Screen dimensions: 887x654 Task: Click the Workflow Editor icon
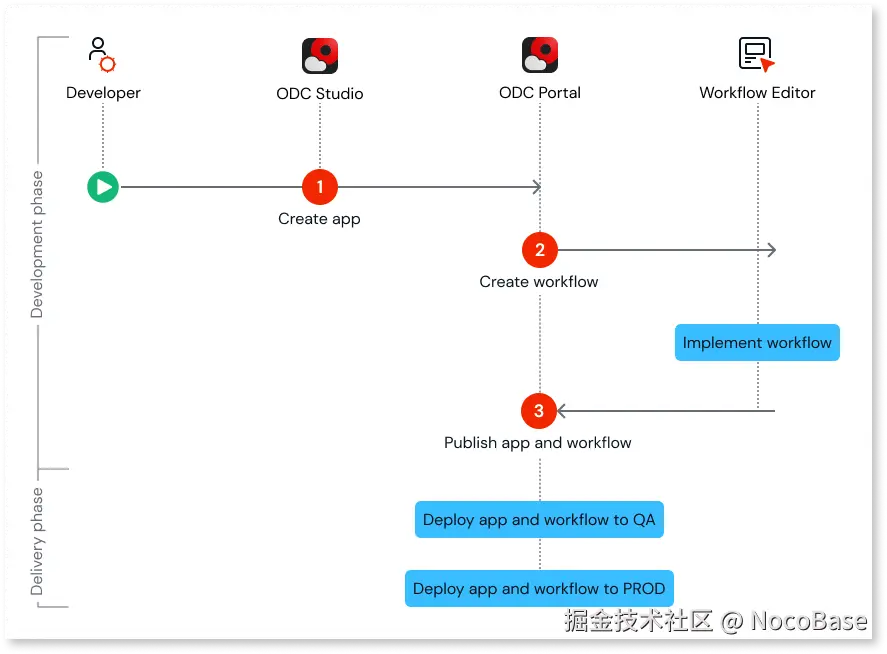(755, 52)
